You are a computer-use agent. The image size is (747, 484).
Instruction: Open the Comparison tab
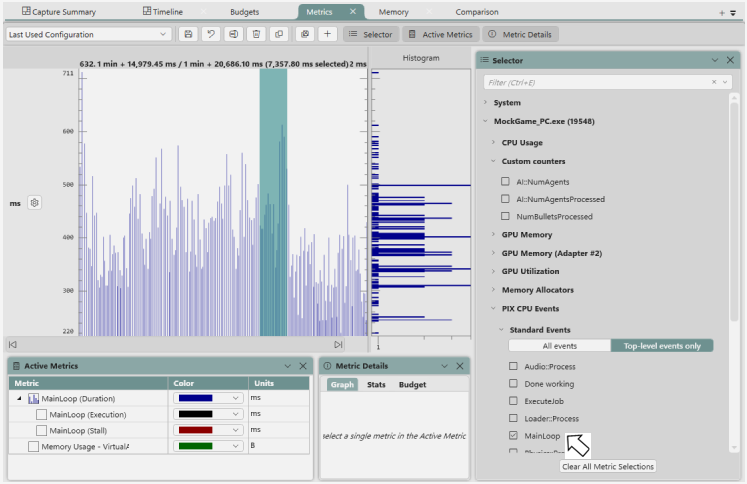point(477,12)
